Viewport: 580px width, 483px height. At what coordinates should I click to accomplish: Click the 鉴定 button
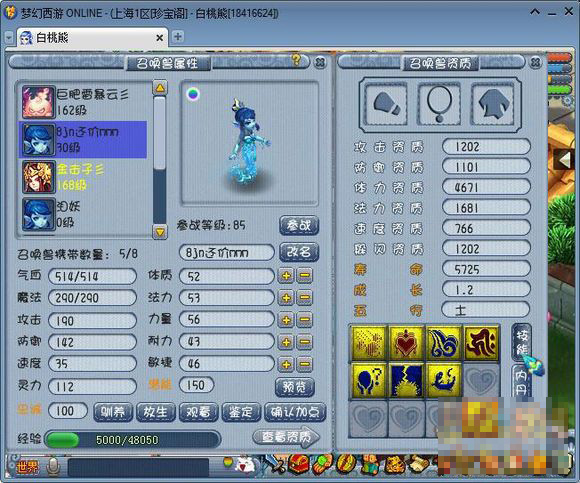point(241,412)
